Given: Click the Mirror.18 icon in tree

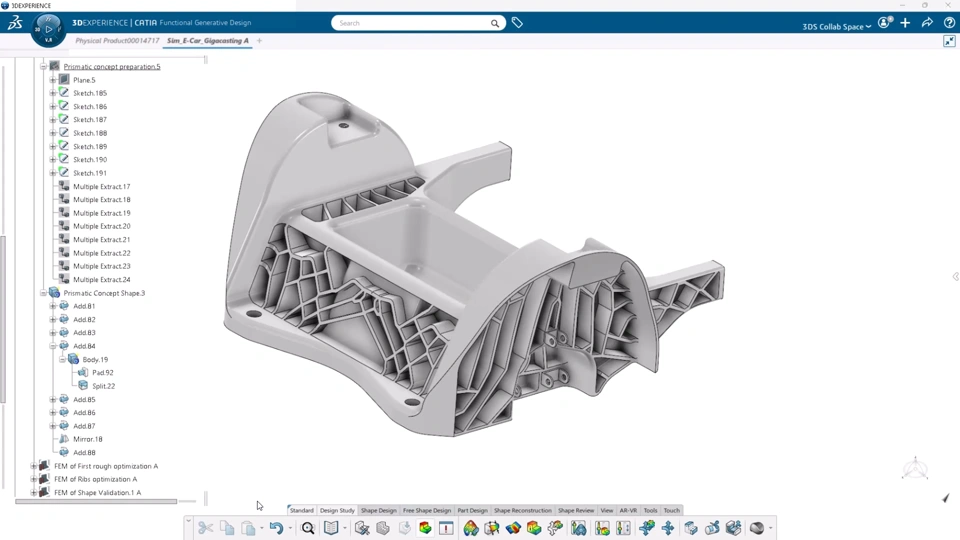Looking at the screenshot, I should (x=64, y=439).
